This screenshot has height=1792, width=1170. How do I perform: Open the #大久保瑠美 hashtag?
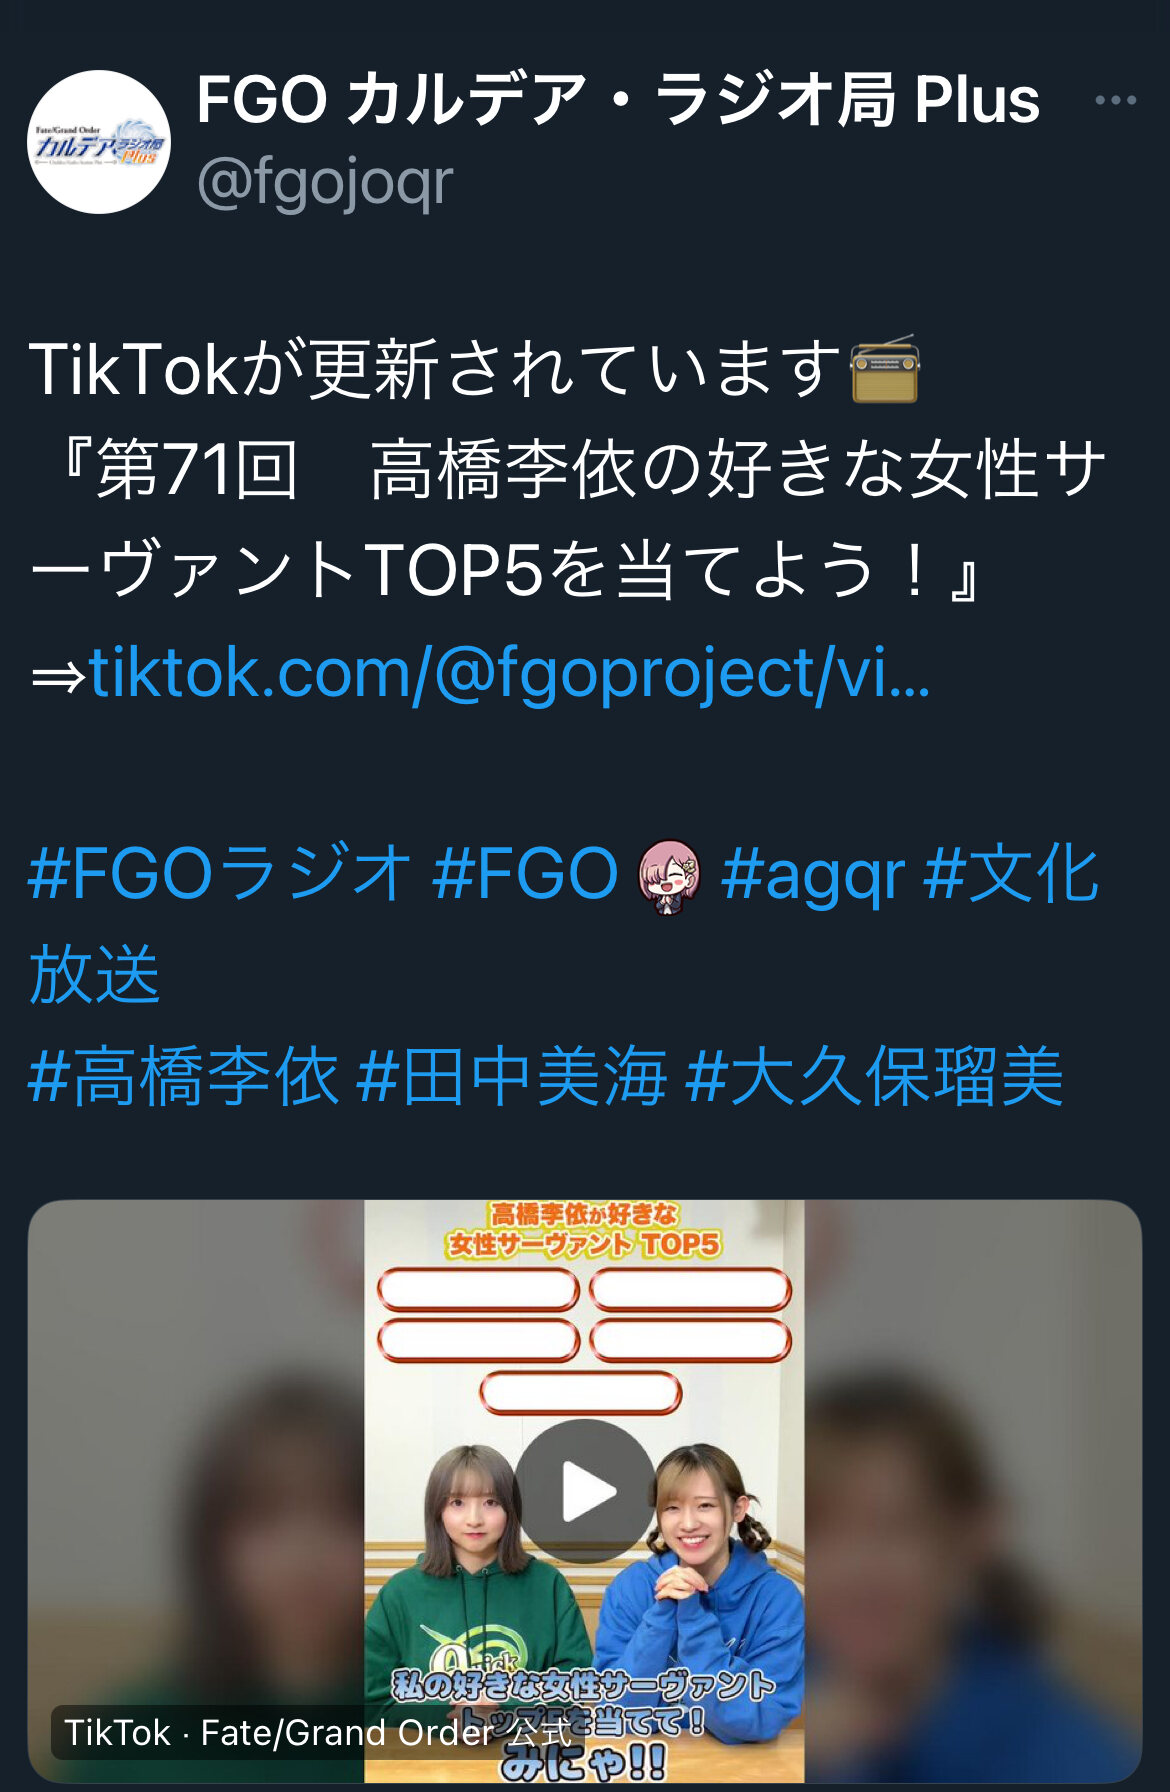tap(875, 1077)
